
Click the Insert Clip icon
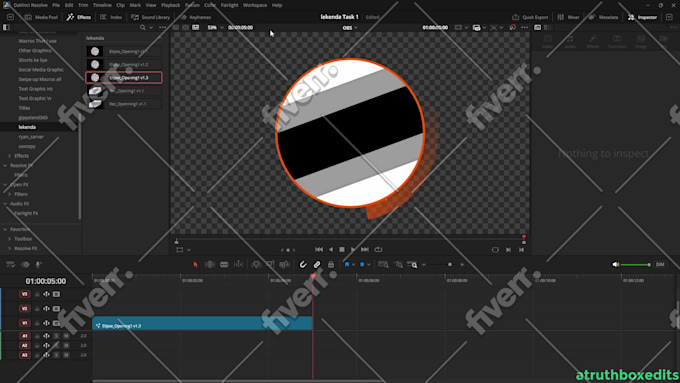256,264
